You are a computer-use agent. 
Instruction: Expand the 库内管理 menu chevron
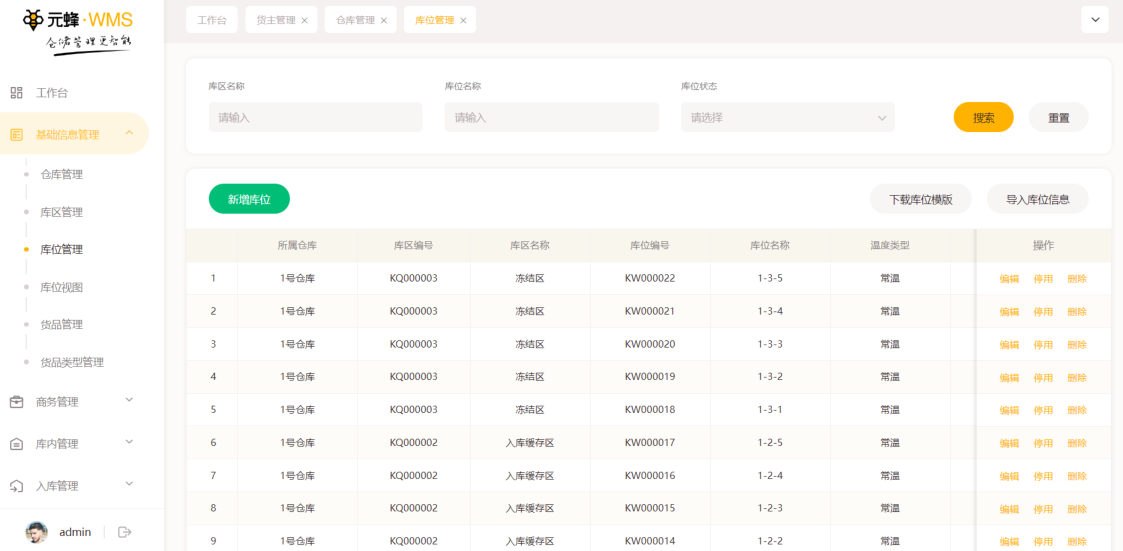[129, 442]
